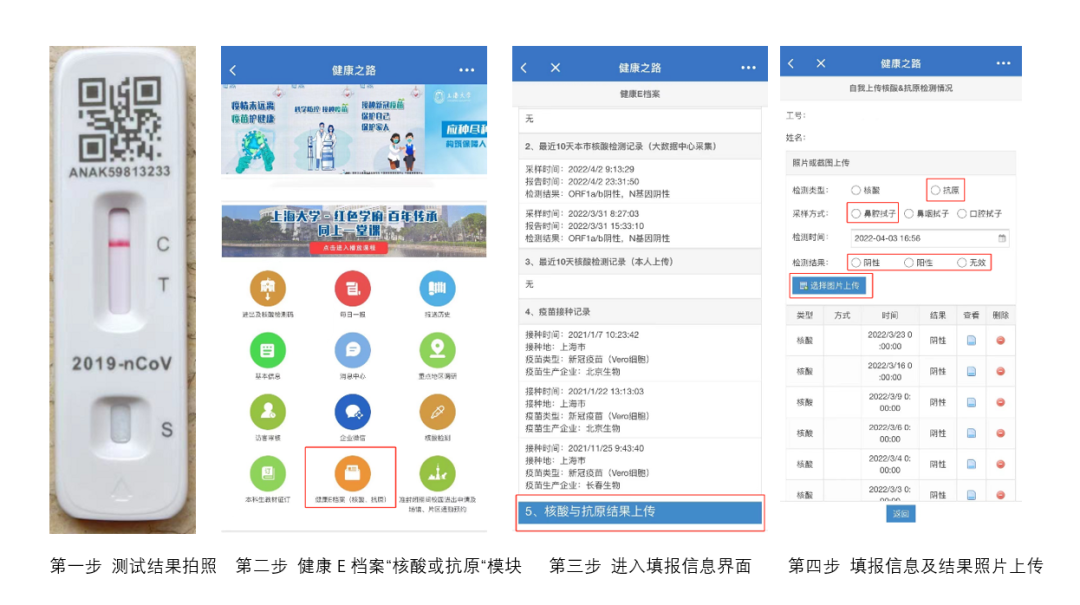This screenshot has width=1080, height=605.
Task: Select the 健康E档案（核酸、抗原）module icon
Action: 354,470
